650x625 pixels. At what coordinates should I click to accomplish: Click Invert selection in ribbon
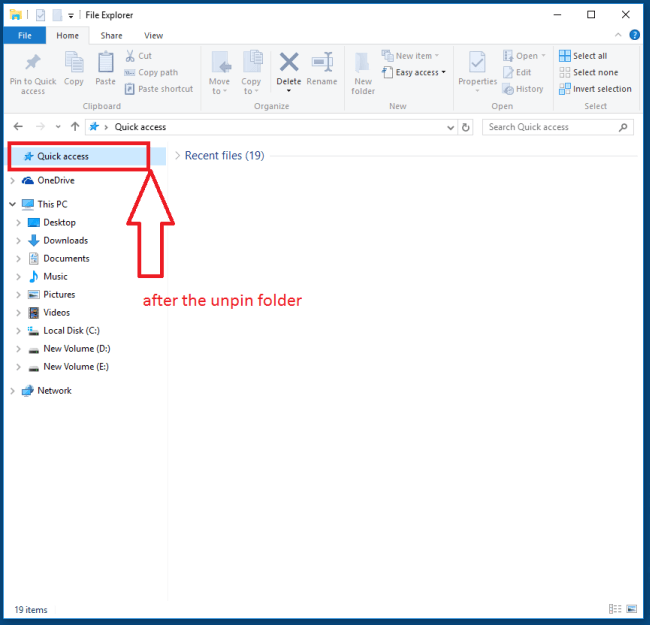point(595,89)
